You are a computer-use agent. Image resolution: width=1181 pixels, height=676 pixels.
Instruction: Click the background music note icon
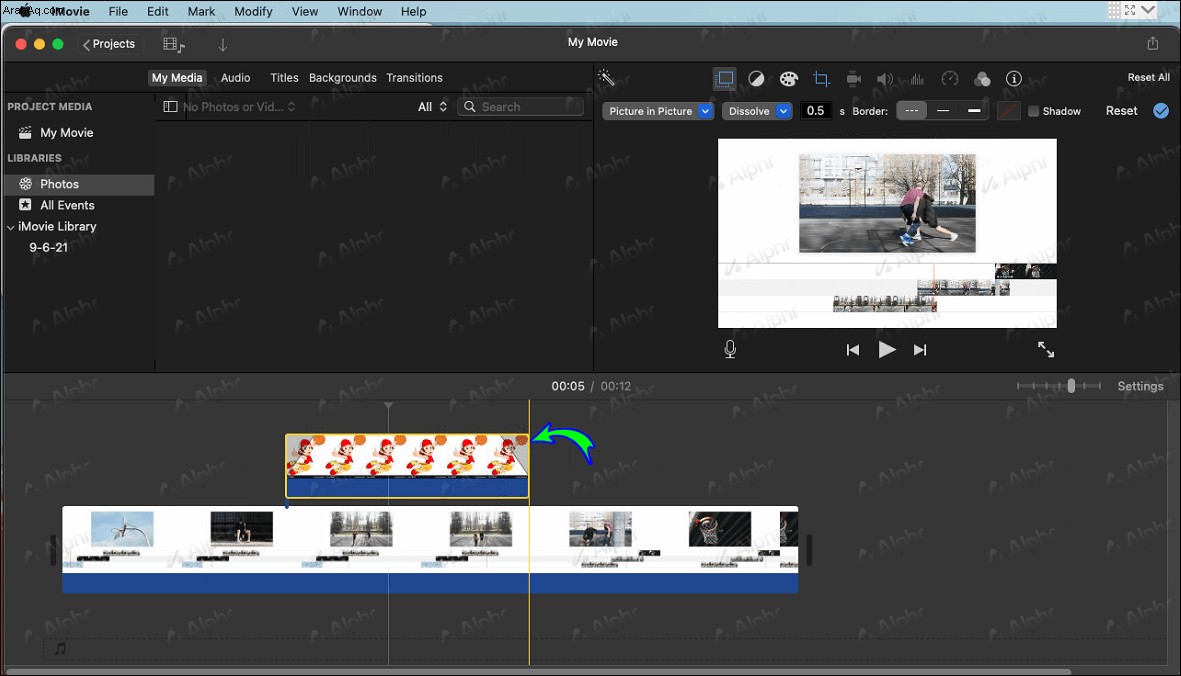pyautogui.click(x=60, y=648)
